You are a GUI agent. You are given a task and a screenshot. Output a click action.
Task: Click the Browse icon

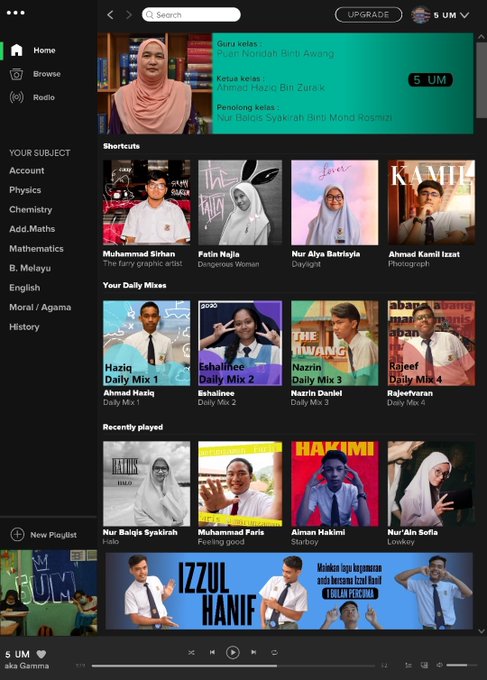16,74
